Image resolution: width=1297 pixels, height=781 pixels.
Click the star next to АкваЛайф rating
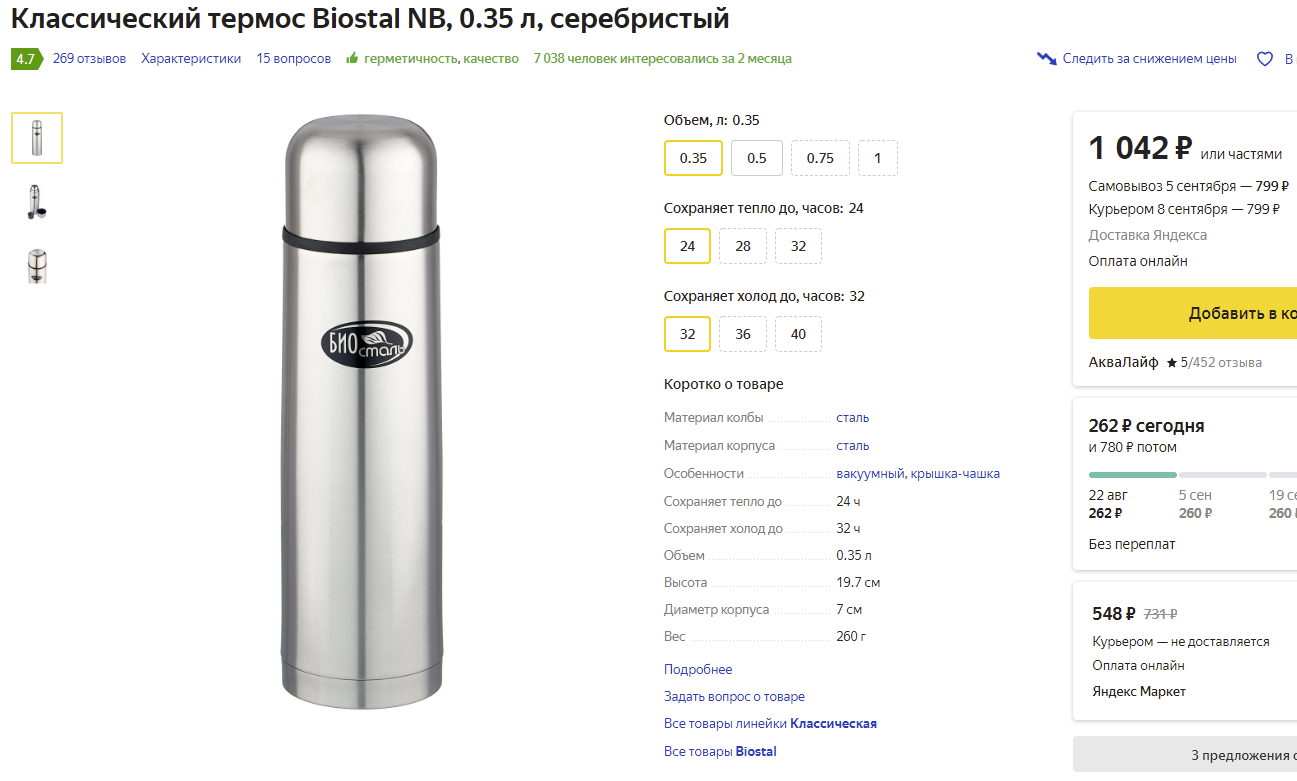[1171, 363]
